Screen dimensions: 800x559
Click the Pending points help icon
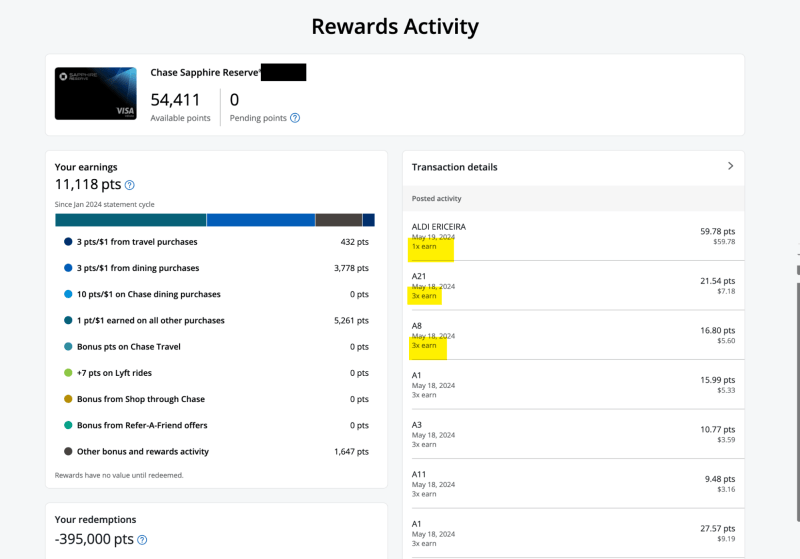click(295, 118)
